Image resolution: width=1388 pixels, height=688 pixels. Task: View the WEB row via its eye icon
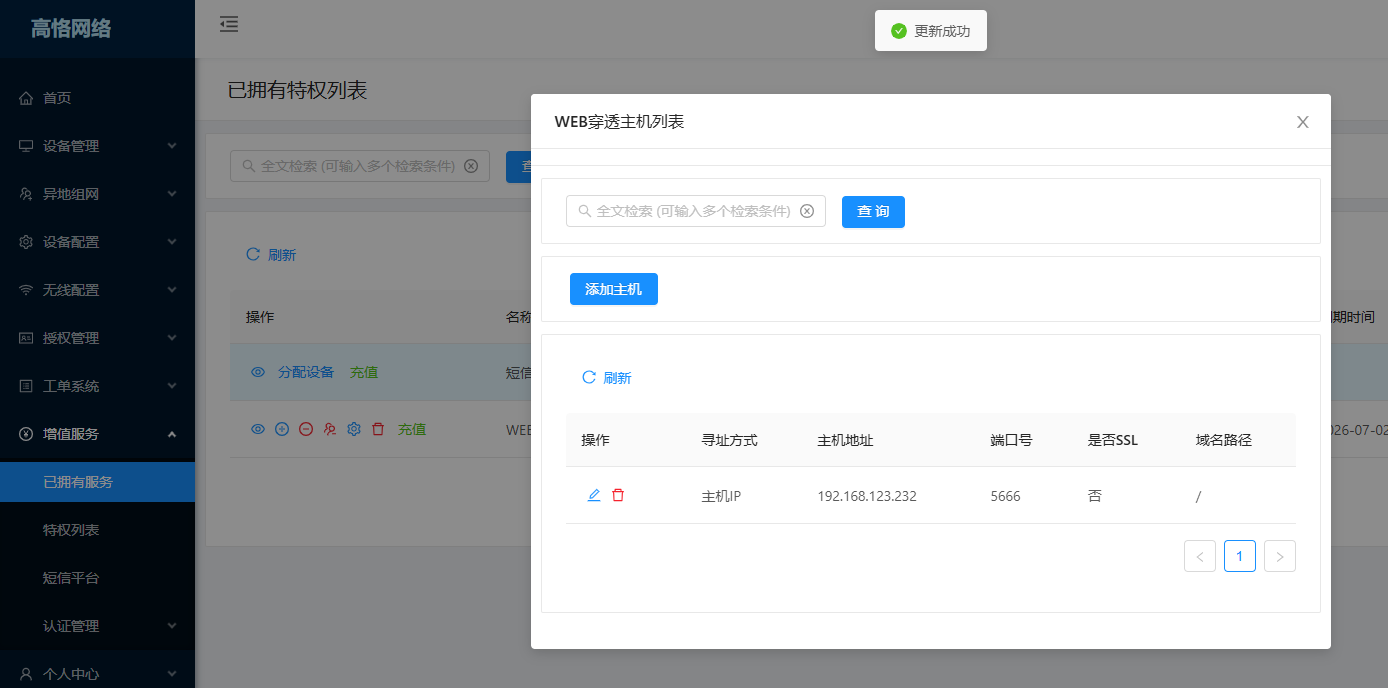point(258,429)
